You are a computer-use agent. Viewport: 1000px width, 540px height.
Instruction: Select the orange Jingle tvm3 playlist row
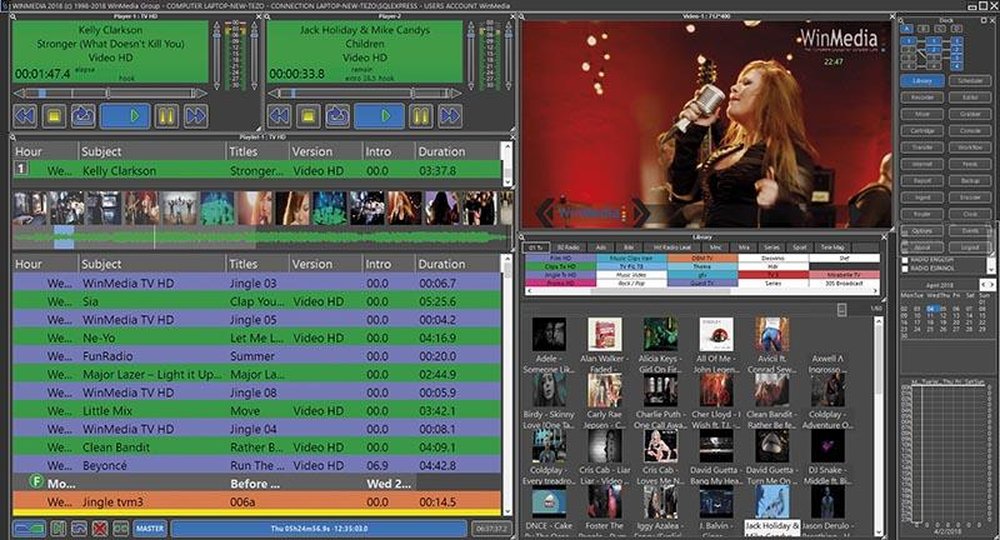[x=256, y=502]
